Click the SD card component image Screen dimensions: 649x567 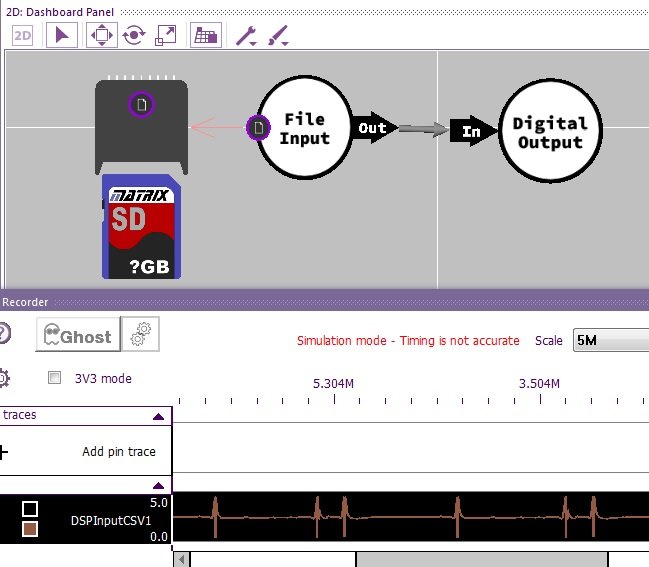(x=141, y=226)
